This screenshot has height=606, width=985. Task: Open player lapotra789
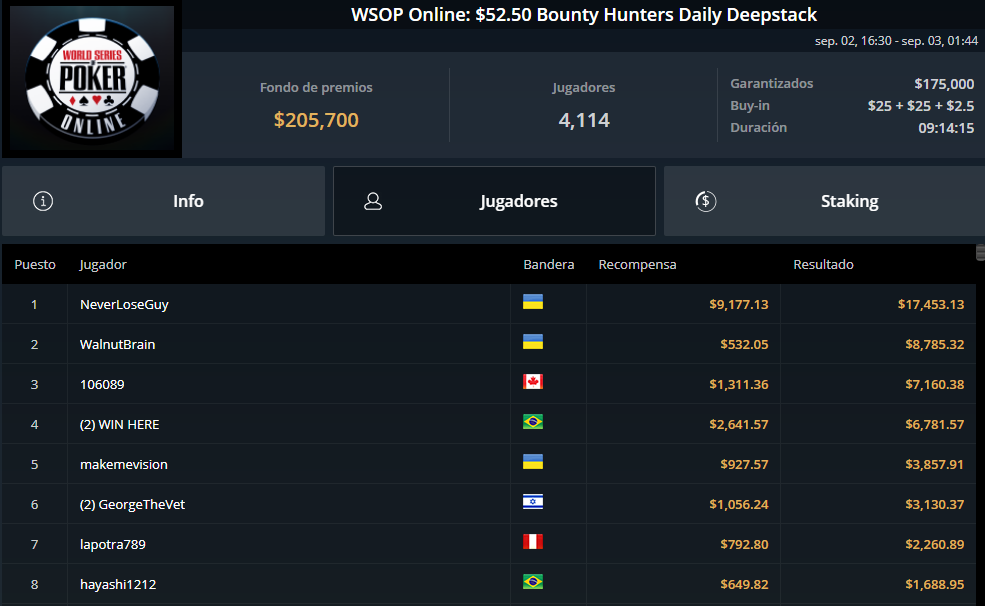pos(113,544)
